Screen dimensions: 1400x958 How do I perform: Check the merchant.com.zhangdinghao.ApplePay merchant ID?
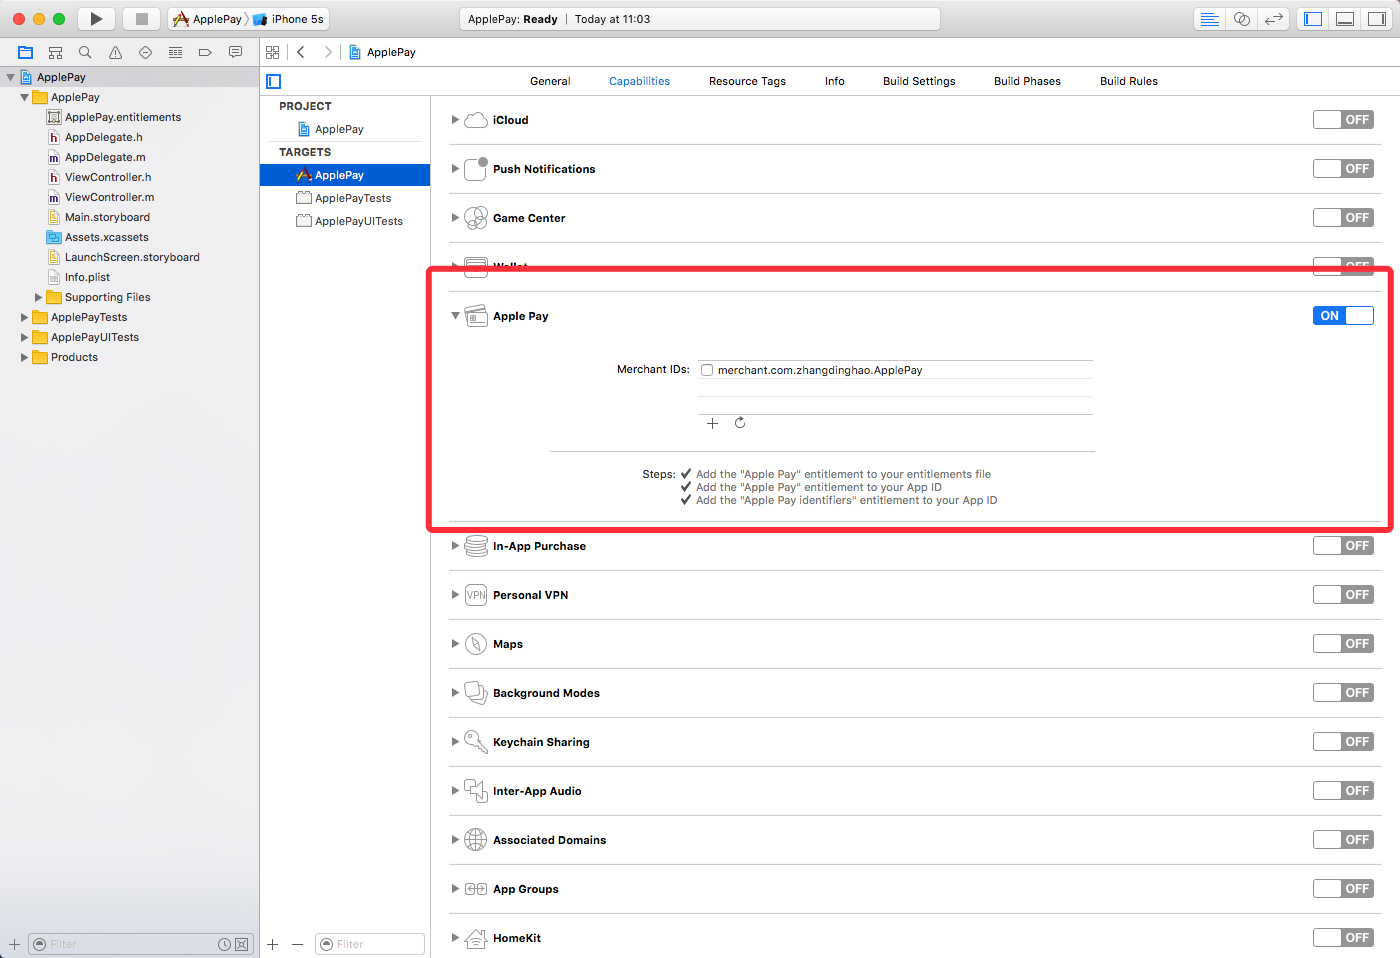pos(707,370)
